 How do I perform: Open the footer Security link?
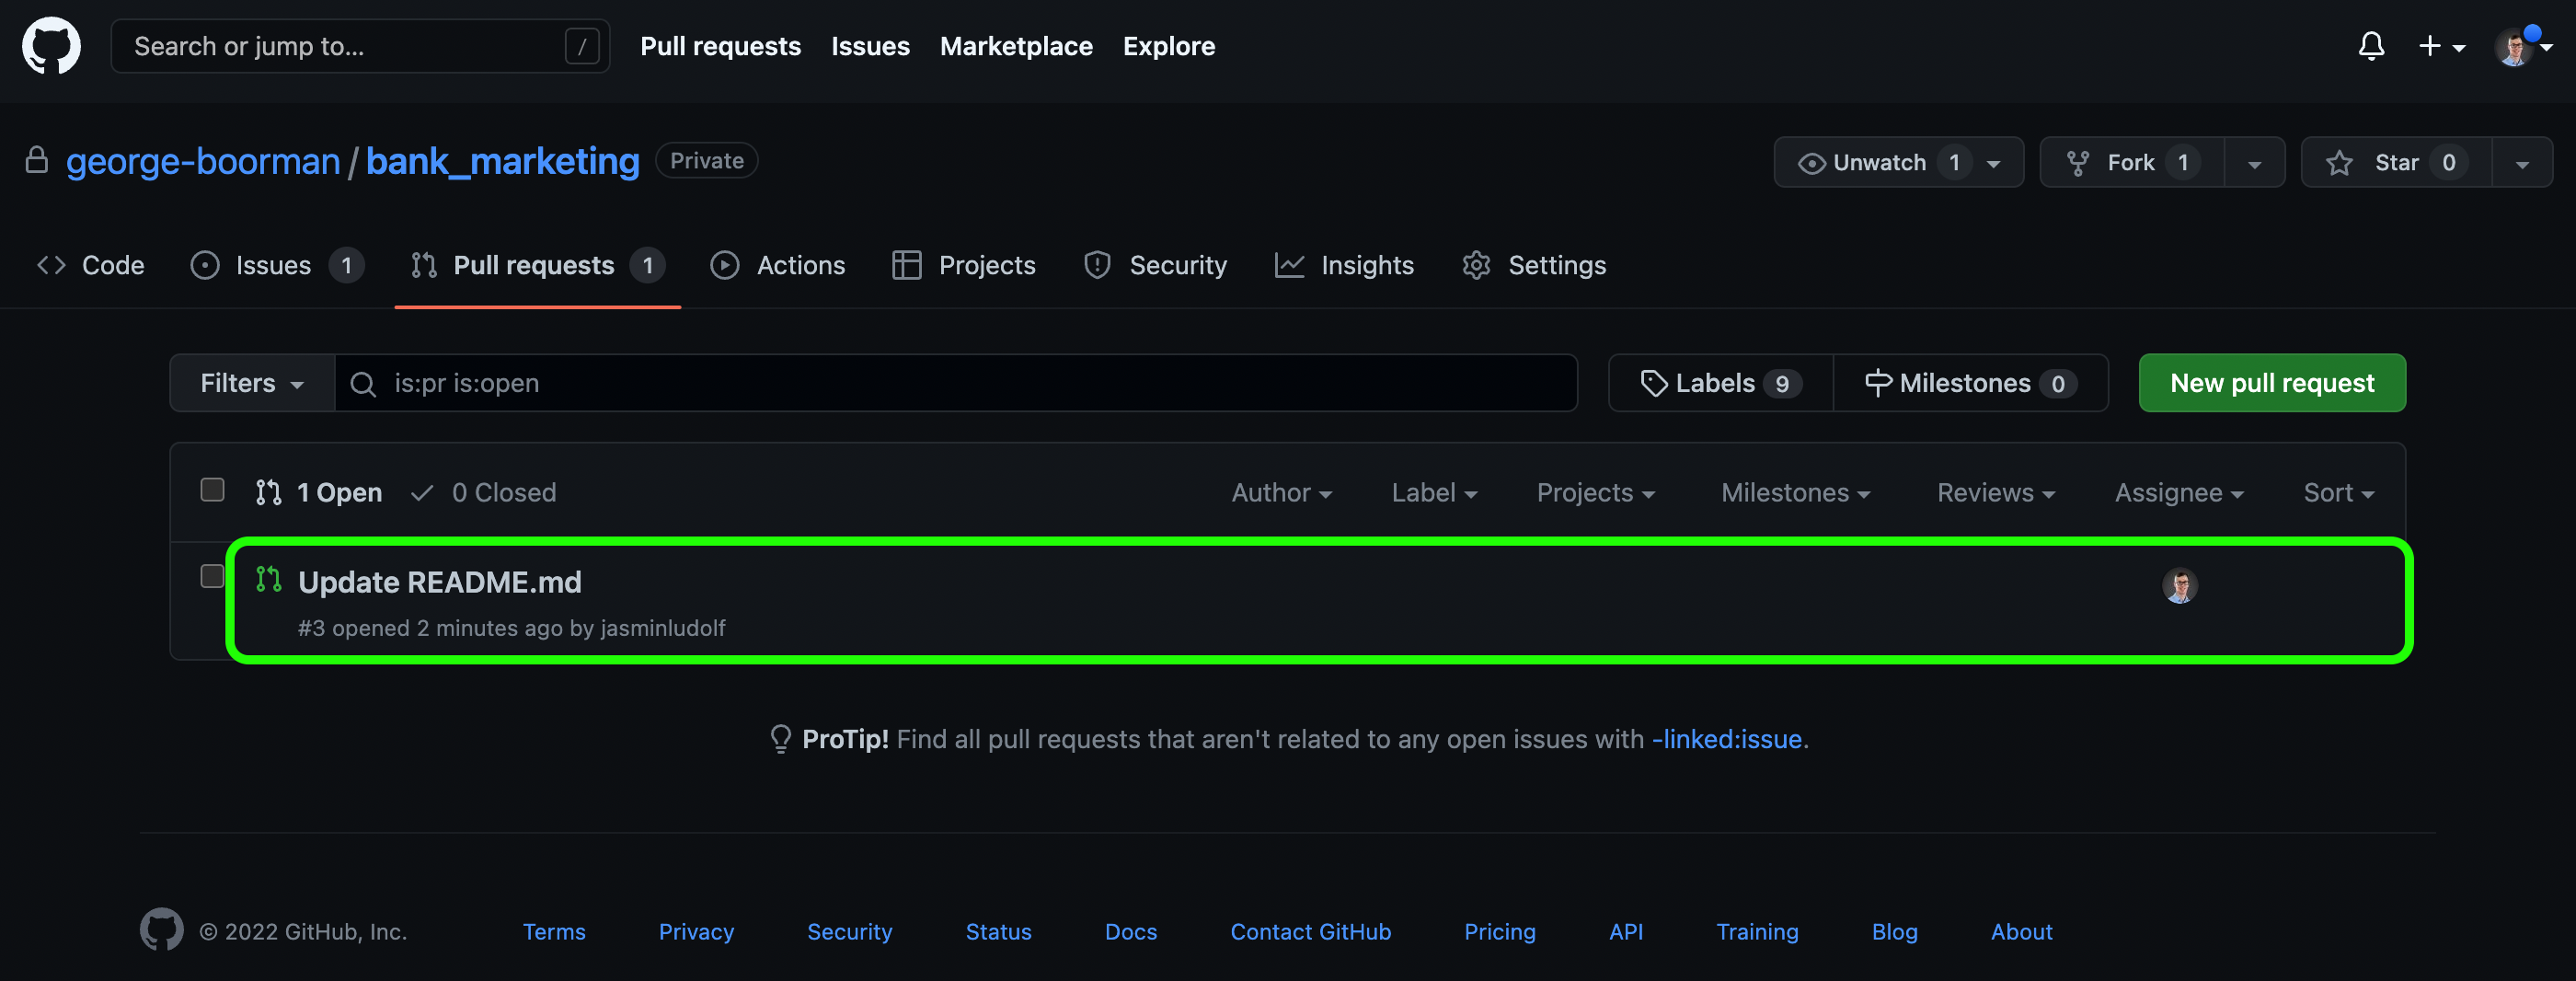849,931
